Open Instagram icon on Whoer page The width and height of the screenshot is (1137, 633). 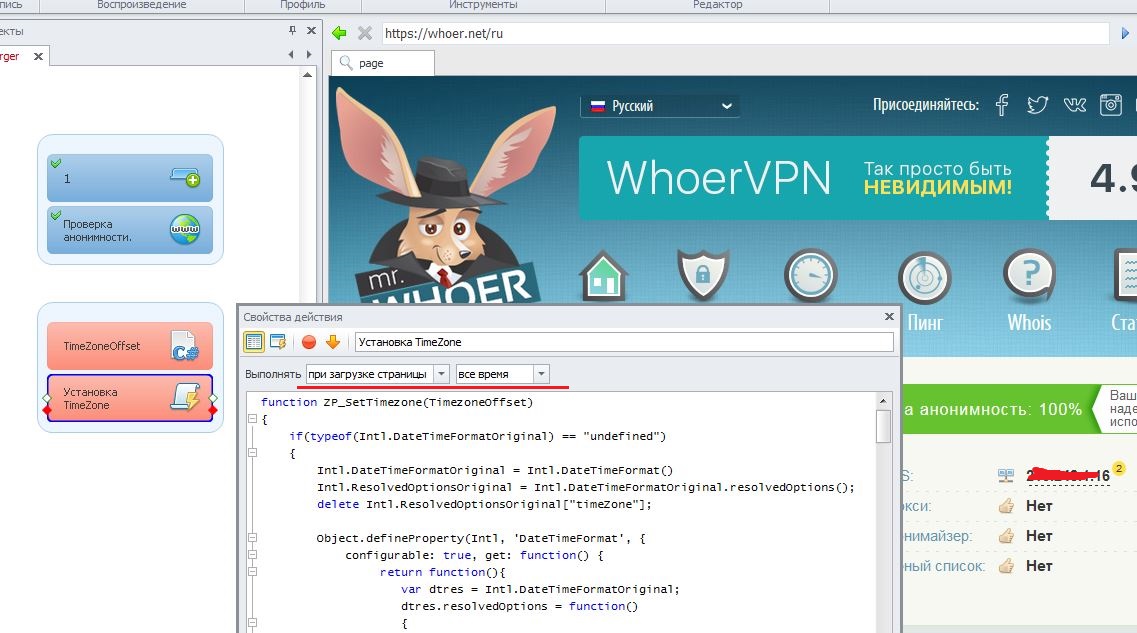click(x=1111, y=105)
